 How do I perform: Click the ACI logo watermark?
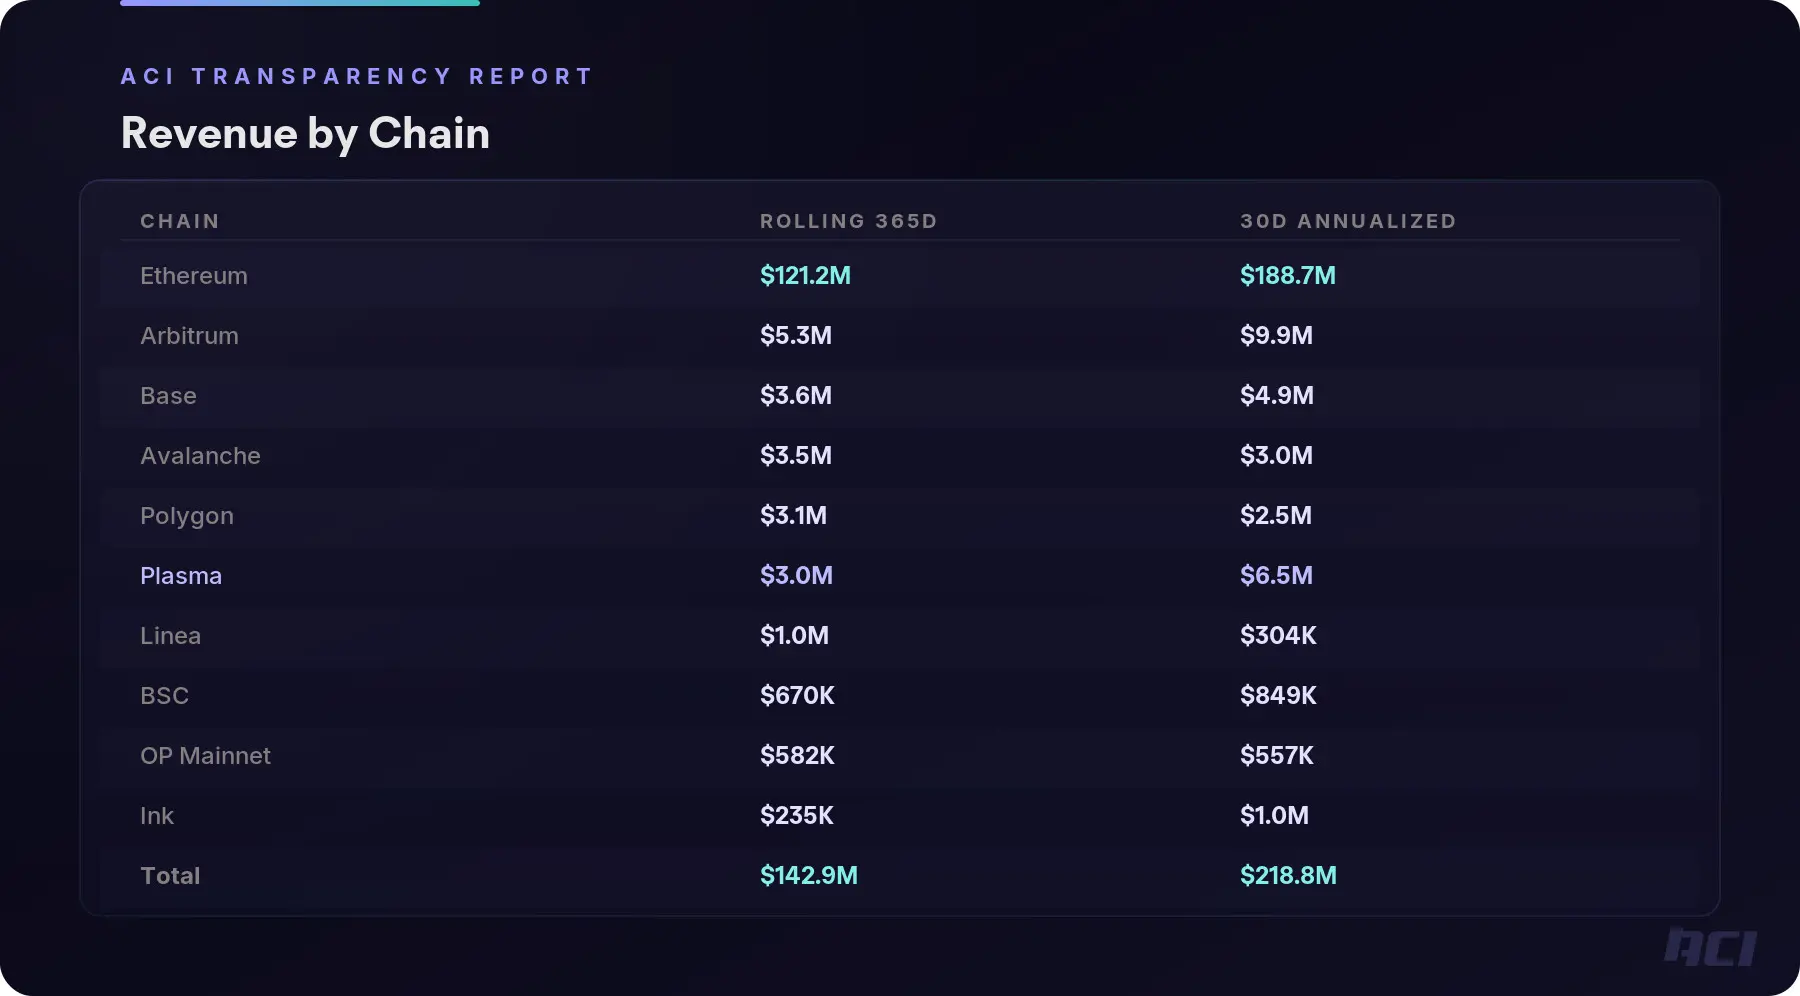coord(1710,947)
